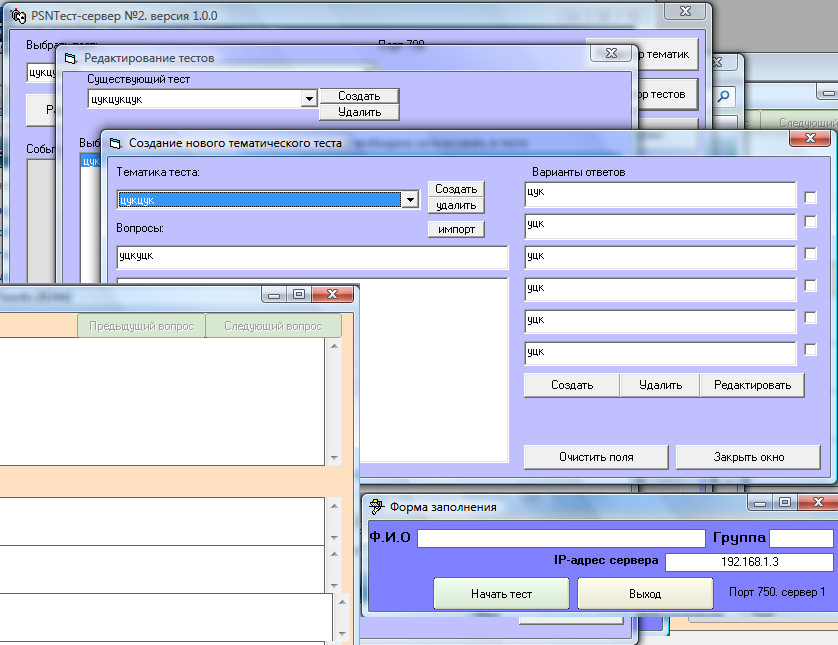
Task: Click the Закрыть окно button
Action: tap(748, 457)
